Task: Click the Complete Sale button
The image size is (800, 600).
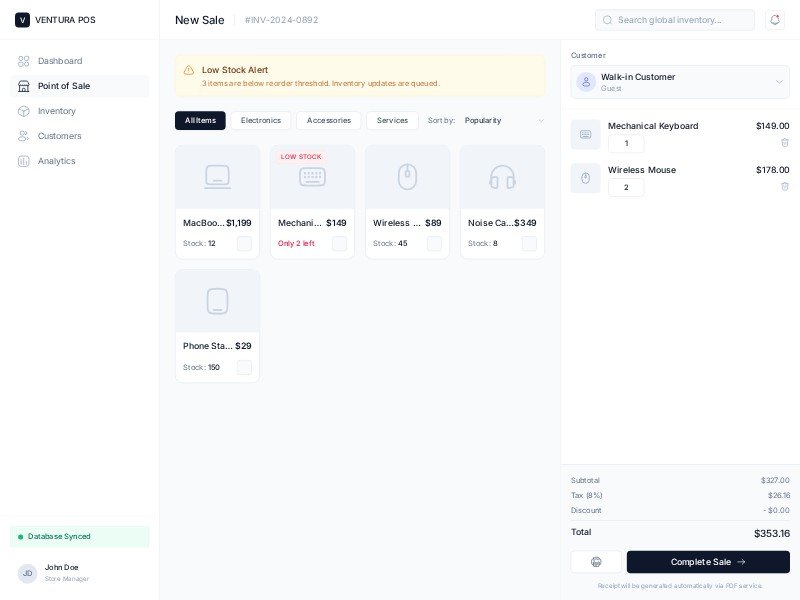Action: [708, 562]
